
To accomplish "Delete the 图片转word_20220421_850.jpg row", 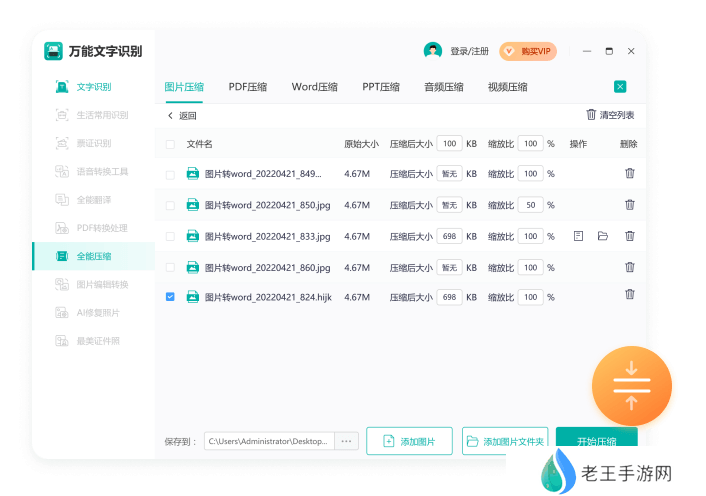I will click(x=629, y=205).
